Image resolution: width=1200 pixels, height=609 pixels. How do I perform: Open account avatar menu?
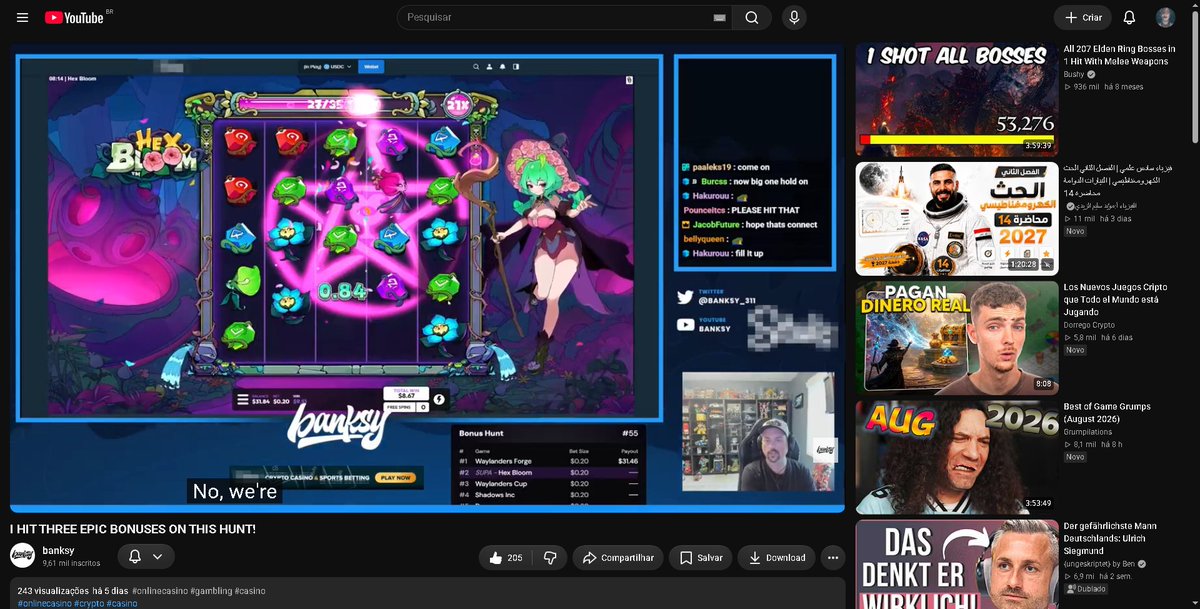[x=1165, y=18]
